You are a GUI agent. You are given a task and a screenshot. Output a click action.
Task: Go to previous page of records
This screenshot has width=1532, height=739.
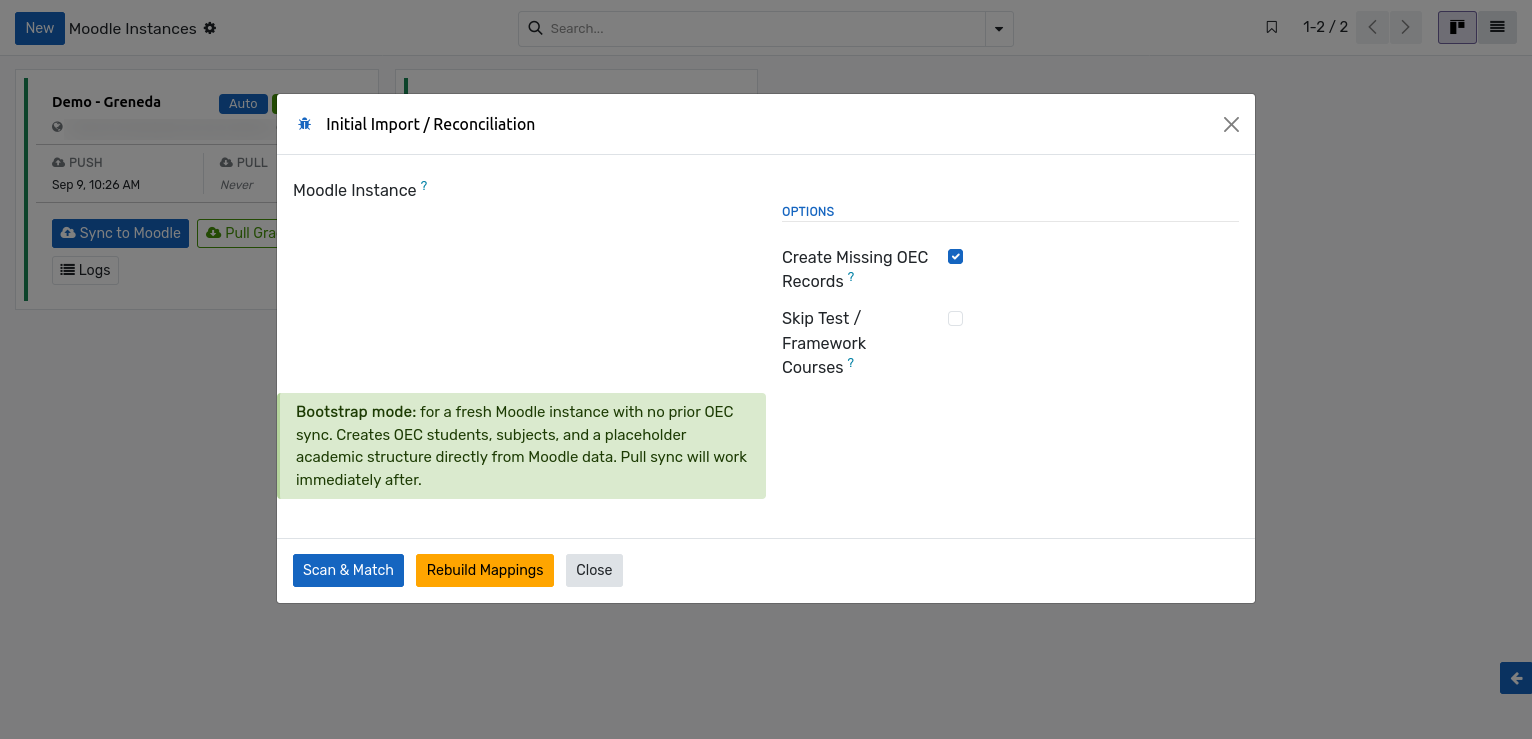(1373, 28)
